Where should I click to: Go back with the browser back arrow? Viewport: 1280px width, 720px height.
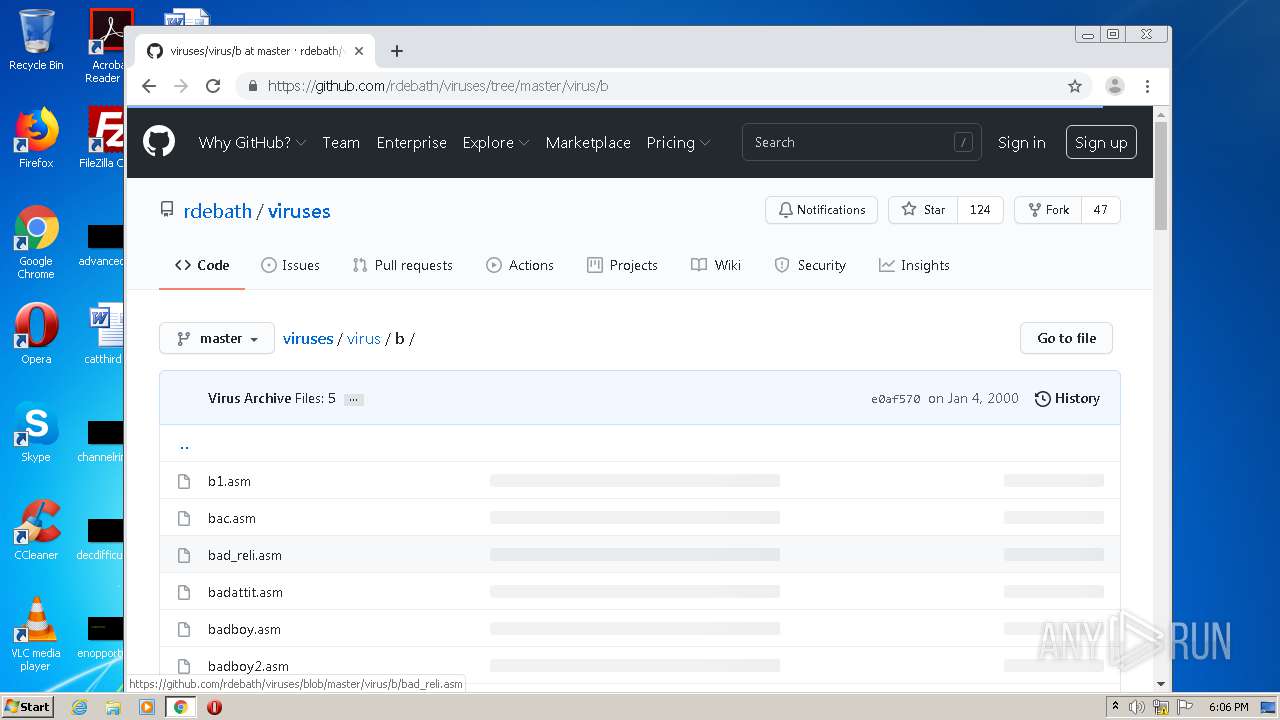pos(149,86)
